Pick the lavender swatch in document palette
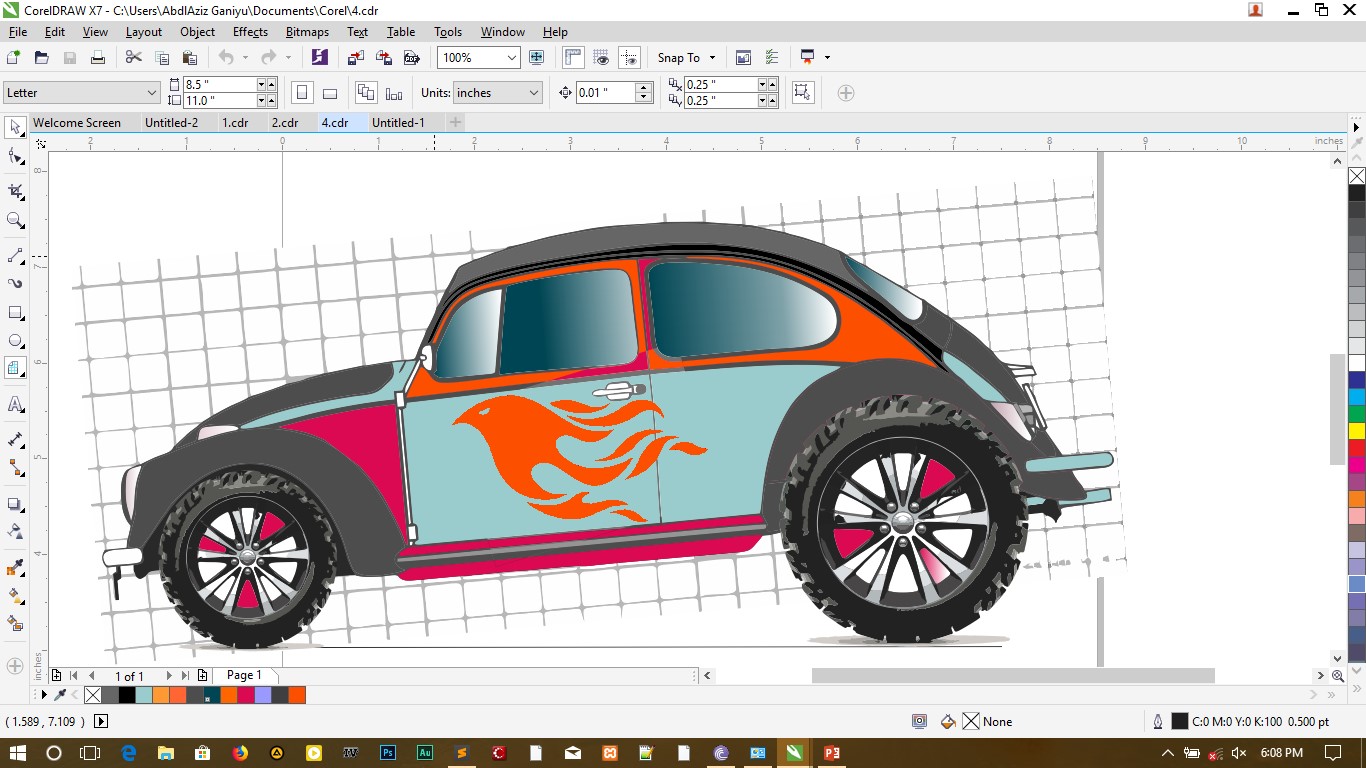Screen dimensions: 1366x768 coord(262,695)
